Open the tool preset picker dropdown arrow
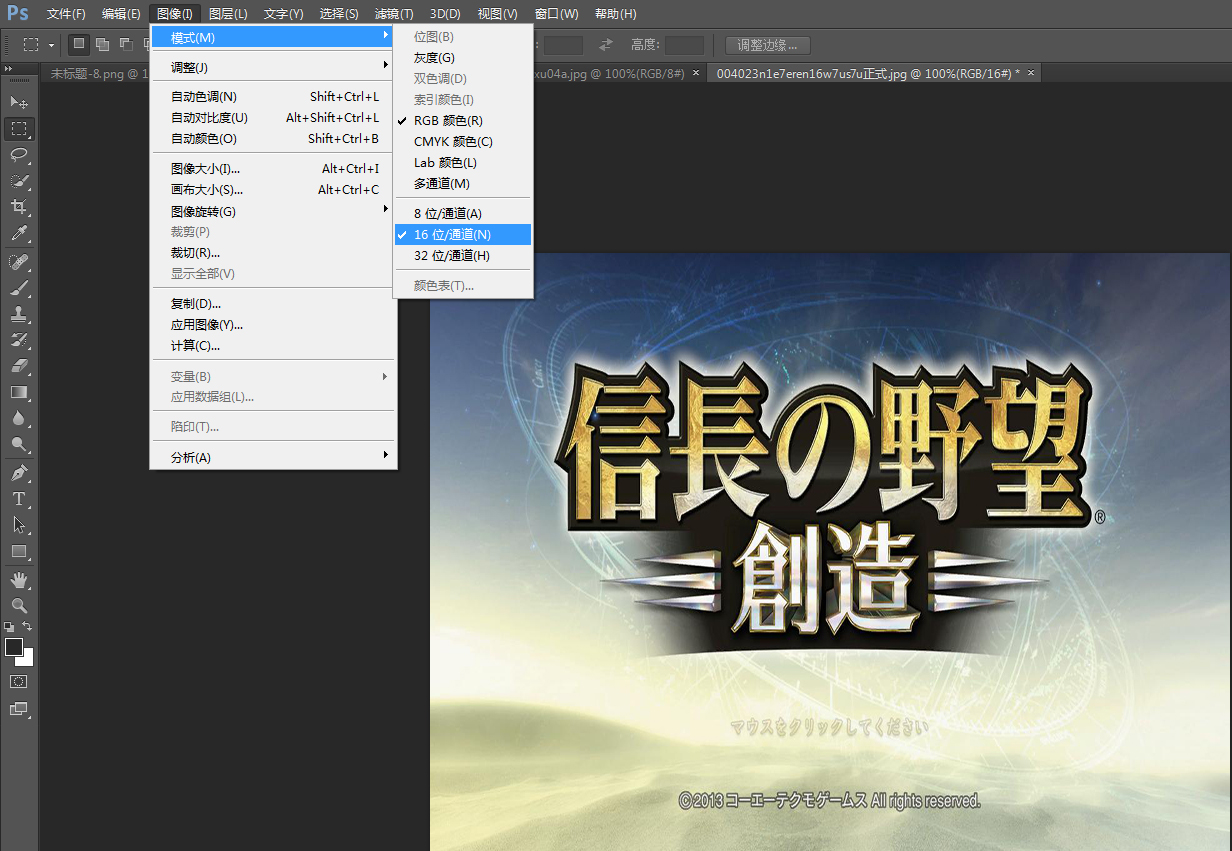The width and height of the screenshot is (1232, 851). click(x=51, y=45)
